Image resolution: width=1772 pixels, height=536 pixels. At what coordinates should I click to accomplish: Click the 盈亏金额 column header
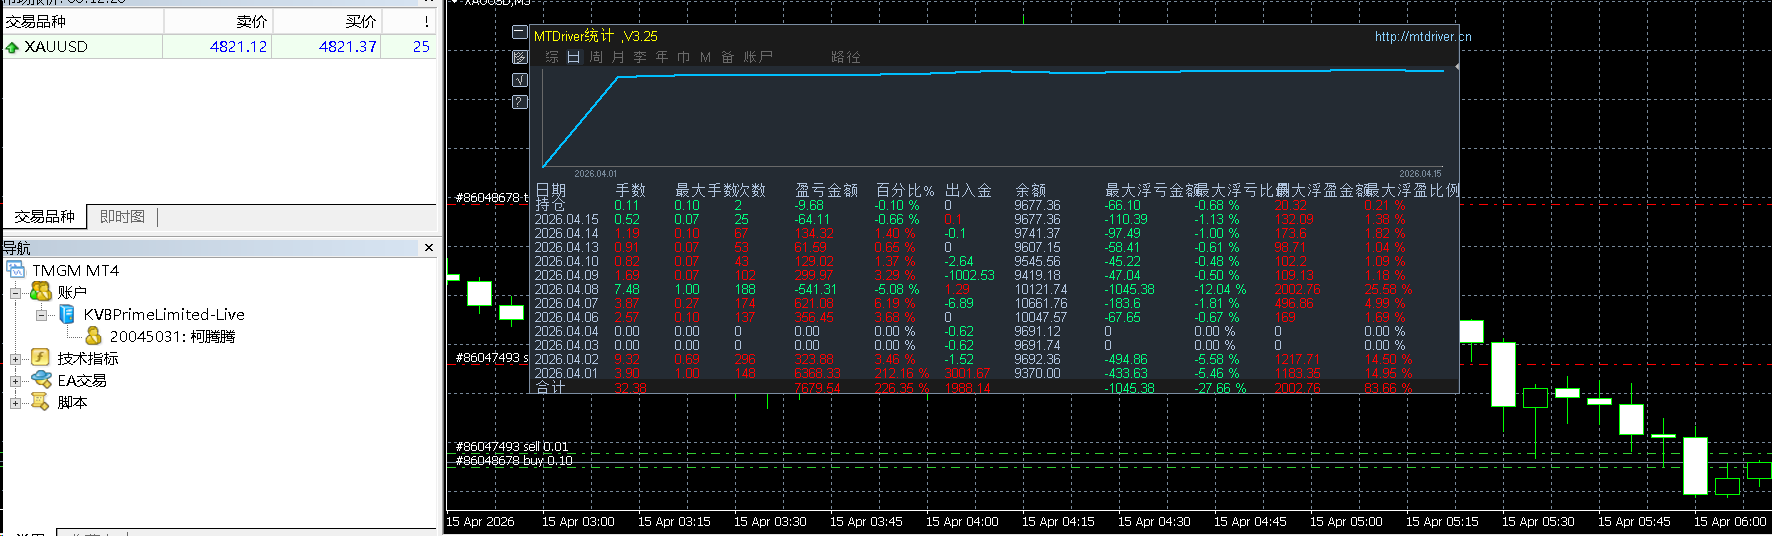click(x=826, y=190)
